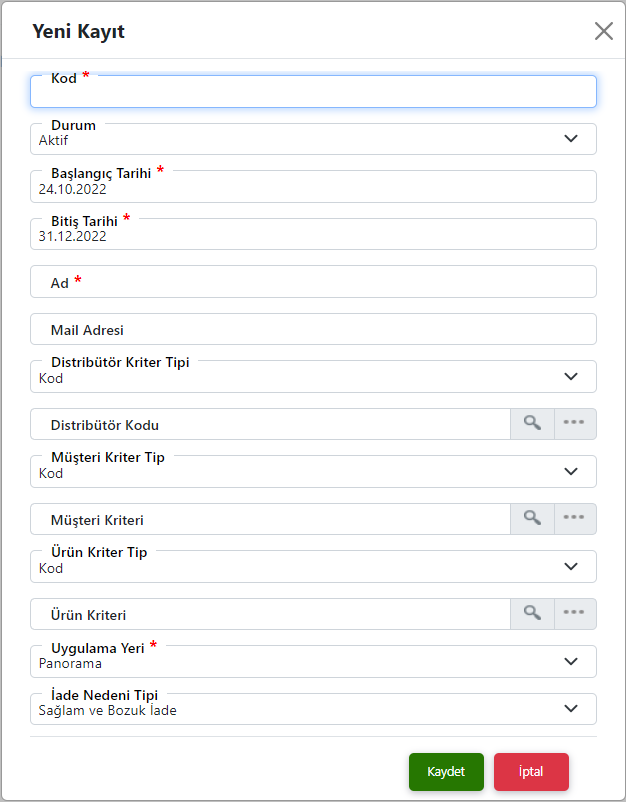
Task: Click the Başlangıç Tarihi date field
Action: (x=313, y=188)
